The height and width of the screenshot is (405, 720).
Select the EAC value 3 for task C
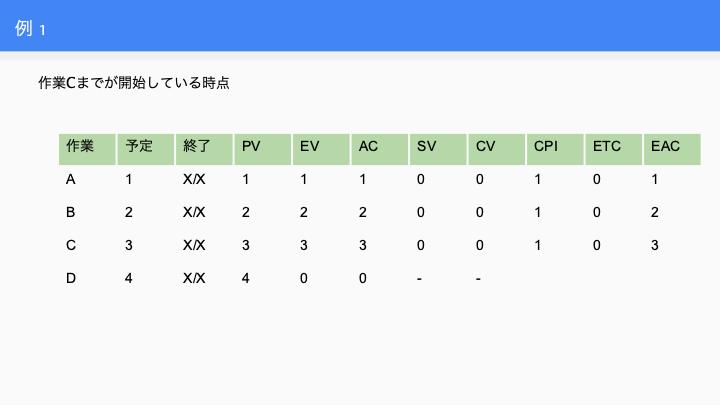(655, 245)
